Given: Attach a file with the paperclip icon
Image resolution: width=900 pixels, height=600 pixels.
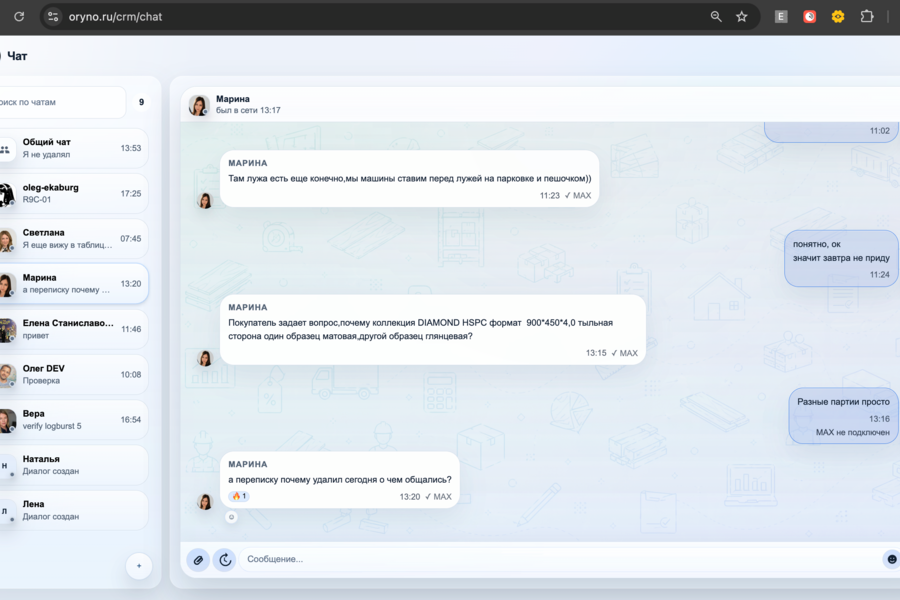Looking at the screenshot, I should pyautogui.click(x=198, y=560).
